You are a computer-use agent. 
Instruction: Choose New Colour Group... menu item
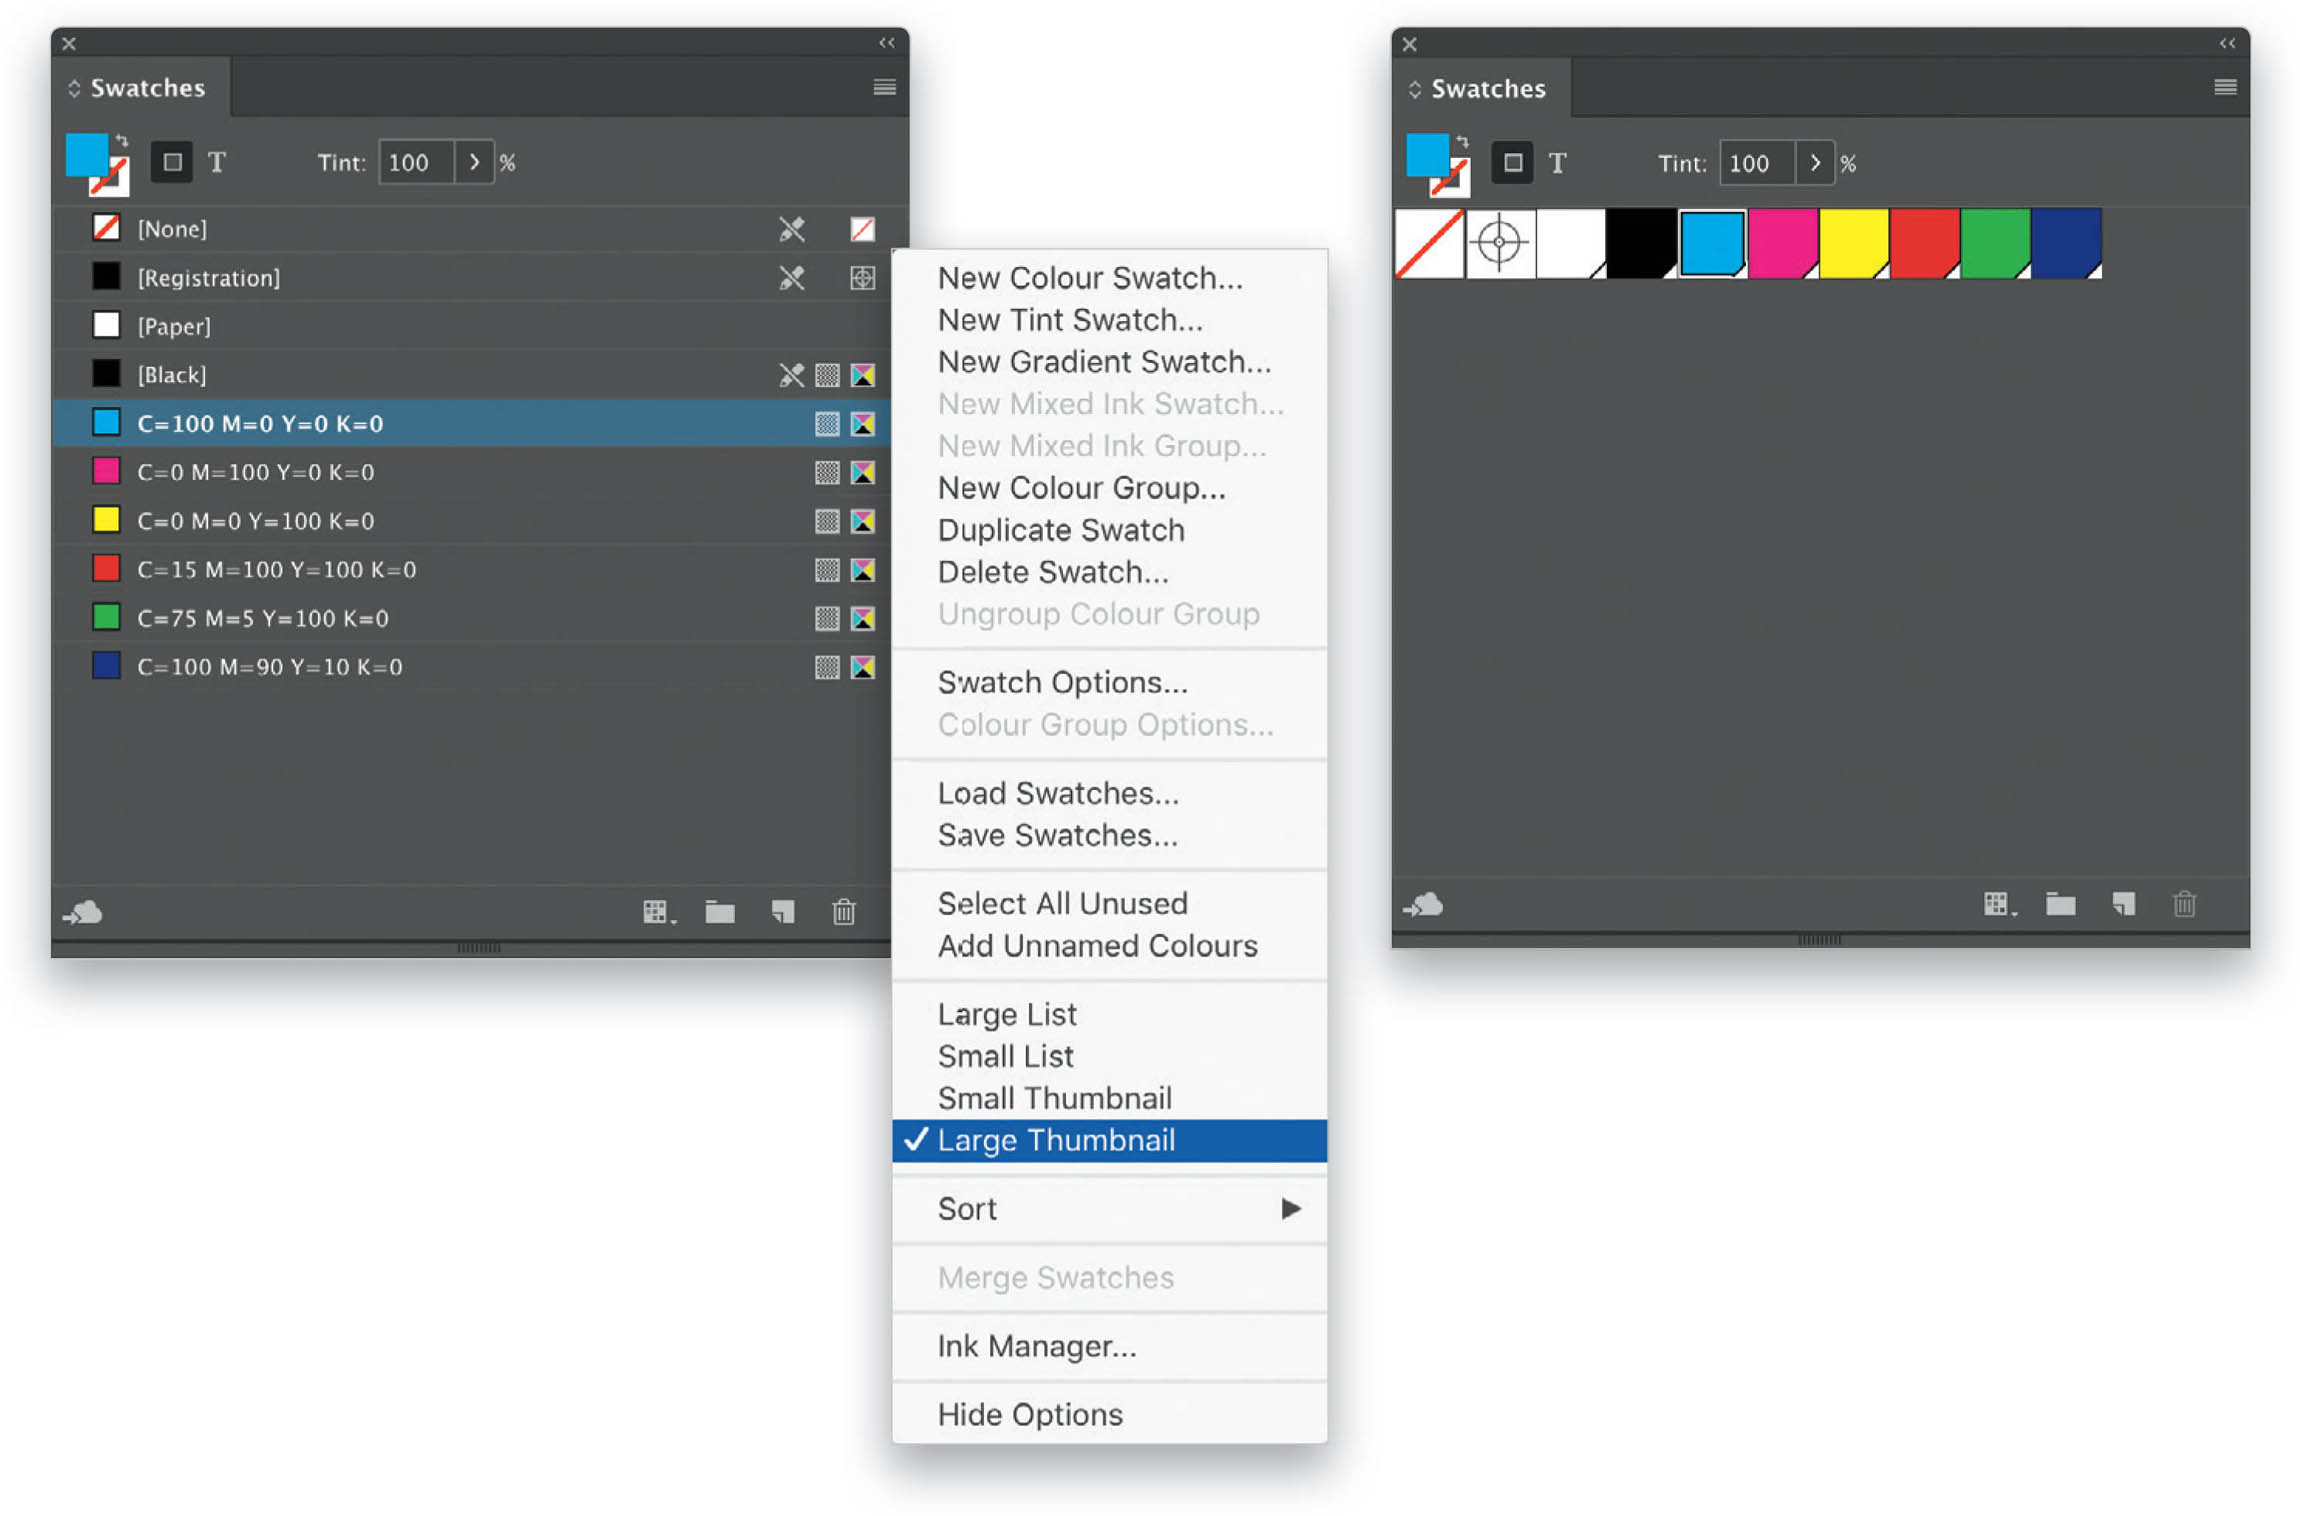pos(1110,488)
